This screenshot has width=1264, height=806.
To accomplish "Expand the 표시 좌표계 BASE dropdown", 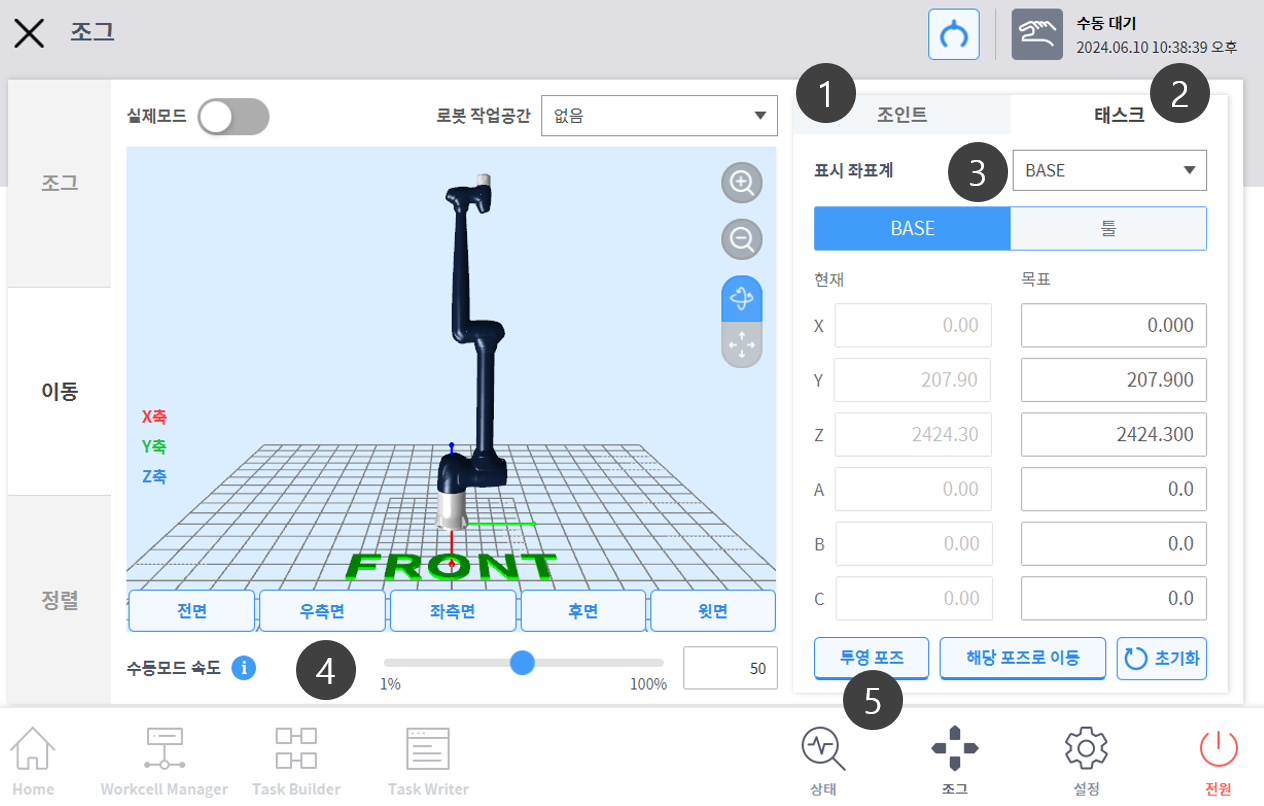I will coord(1109,170).
